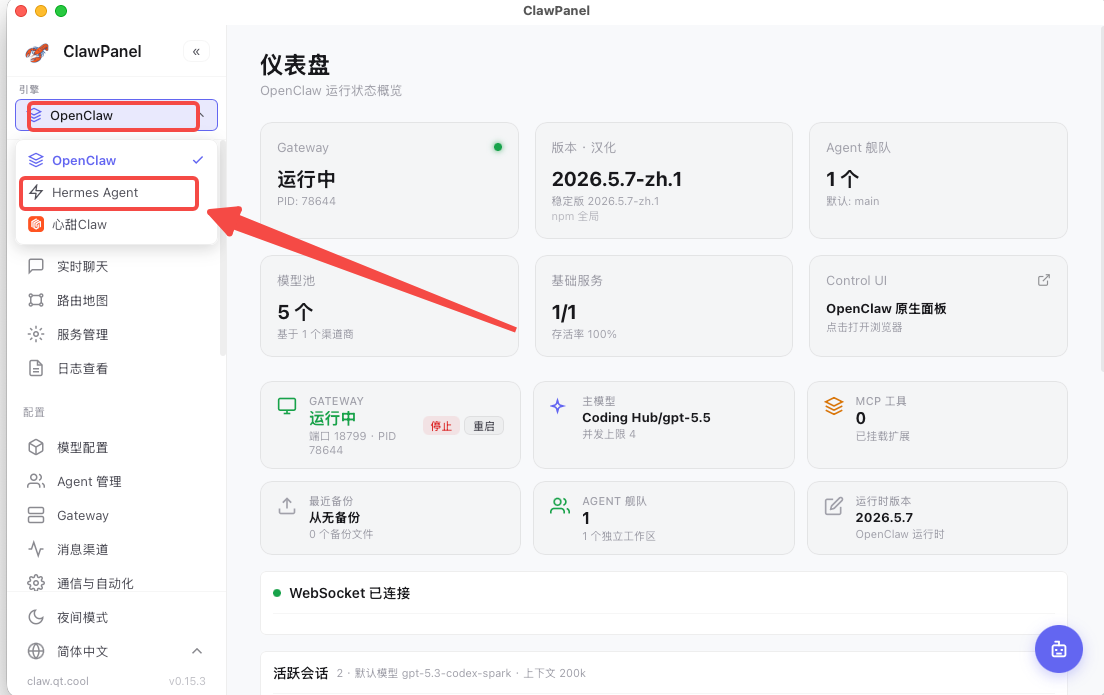Click the MCP 工具 stack icon
The height and width of the screenshot is (695, 1104).
pos(834,406)
